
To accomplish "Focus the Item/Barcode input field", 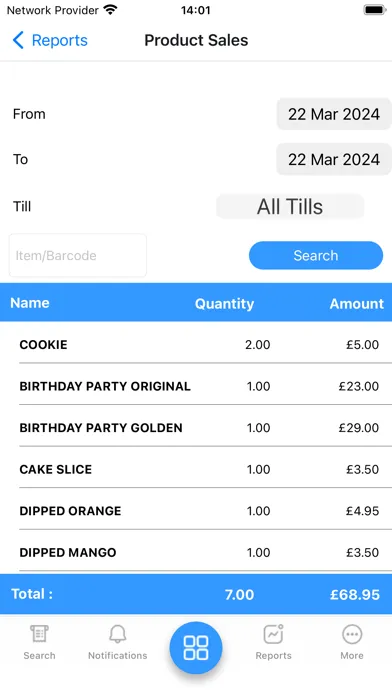I will [x=78, y=255].
